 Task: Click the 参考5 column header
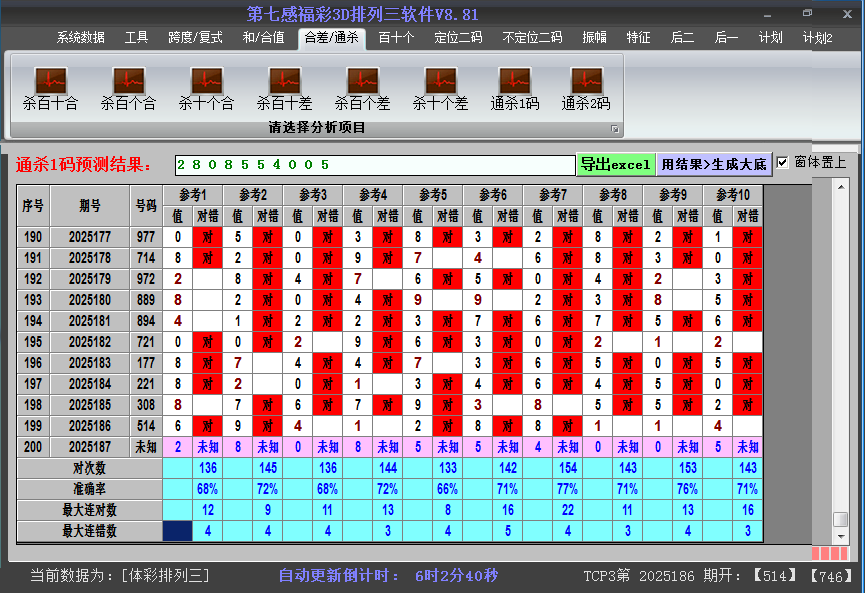point(433,195)
